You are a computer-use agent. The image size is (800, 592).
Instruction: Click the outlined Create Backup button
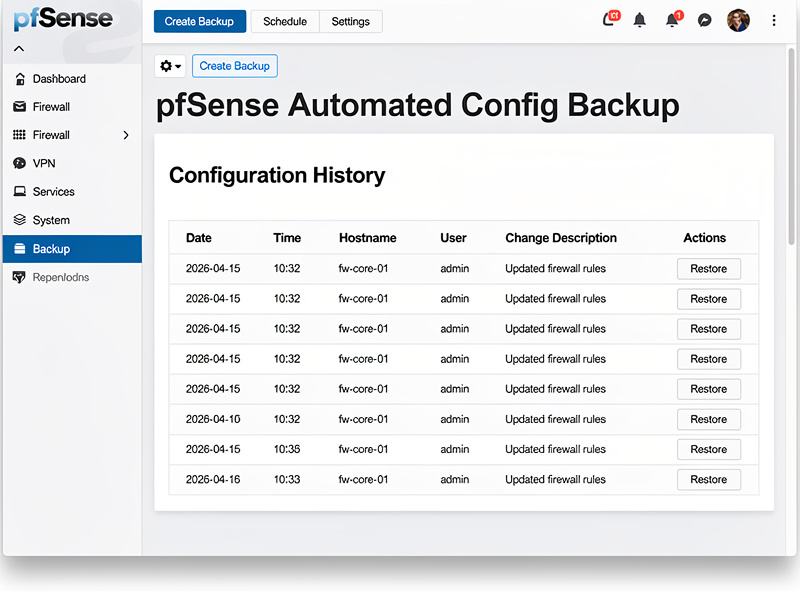[235, 66]
